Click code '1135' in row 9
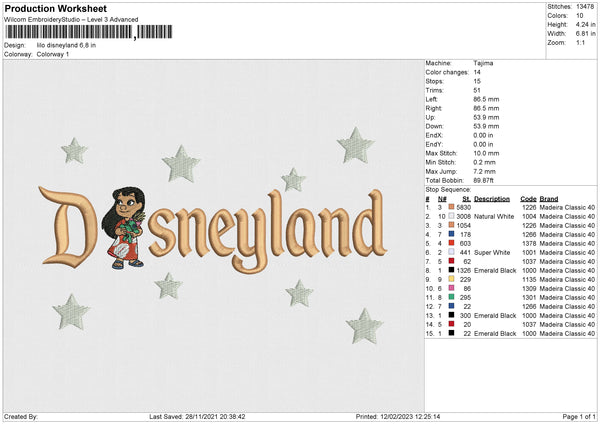The height and width of the screenshot is (424, 600). tap(529, 279)
